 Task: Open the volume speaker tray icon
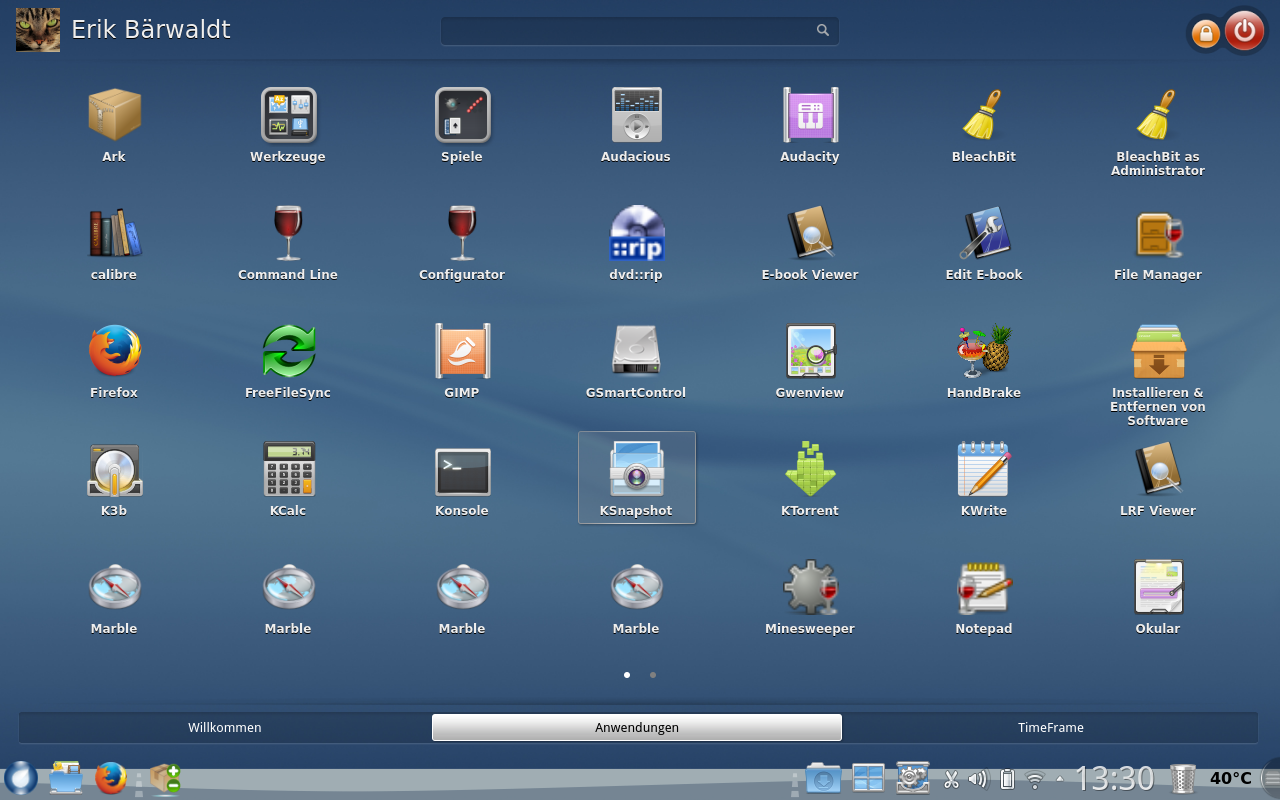978,779
